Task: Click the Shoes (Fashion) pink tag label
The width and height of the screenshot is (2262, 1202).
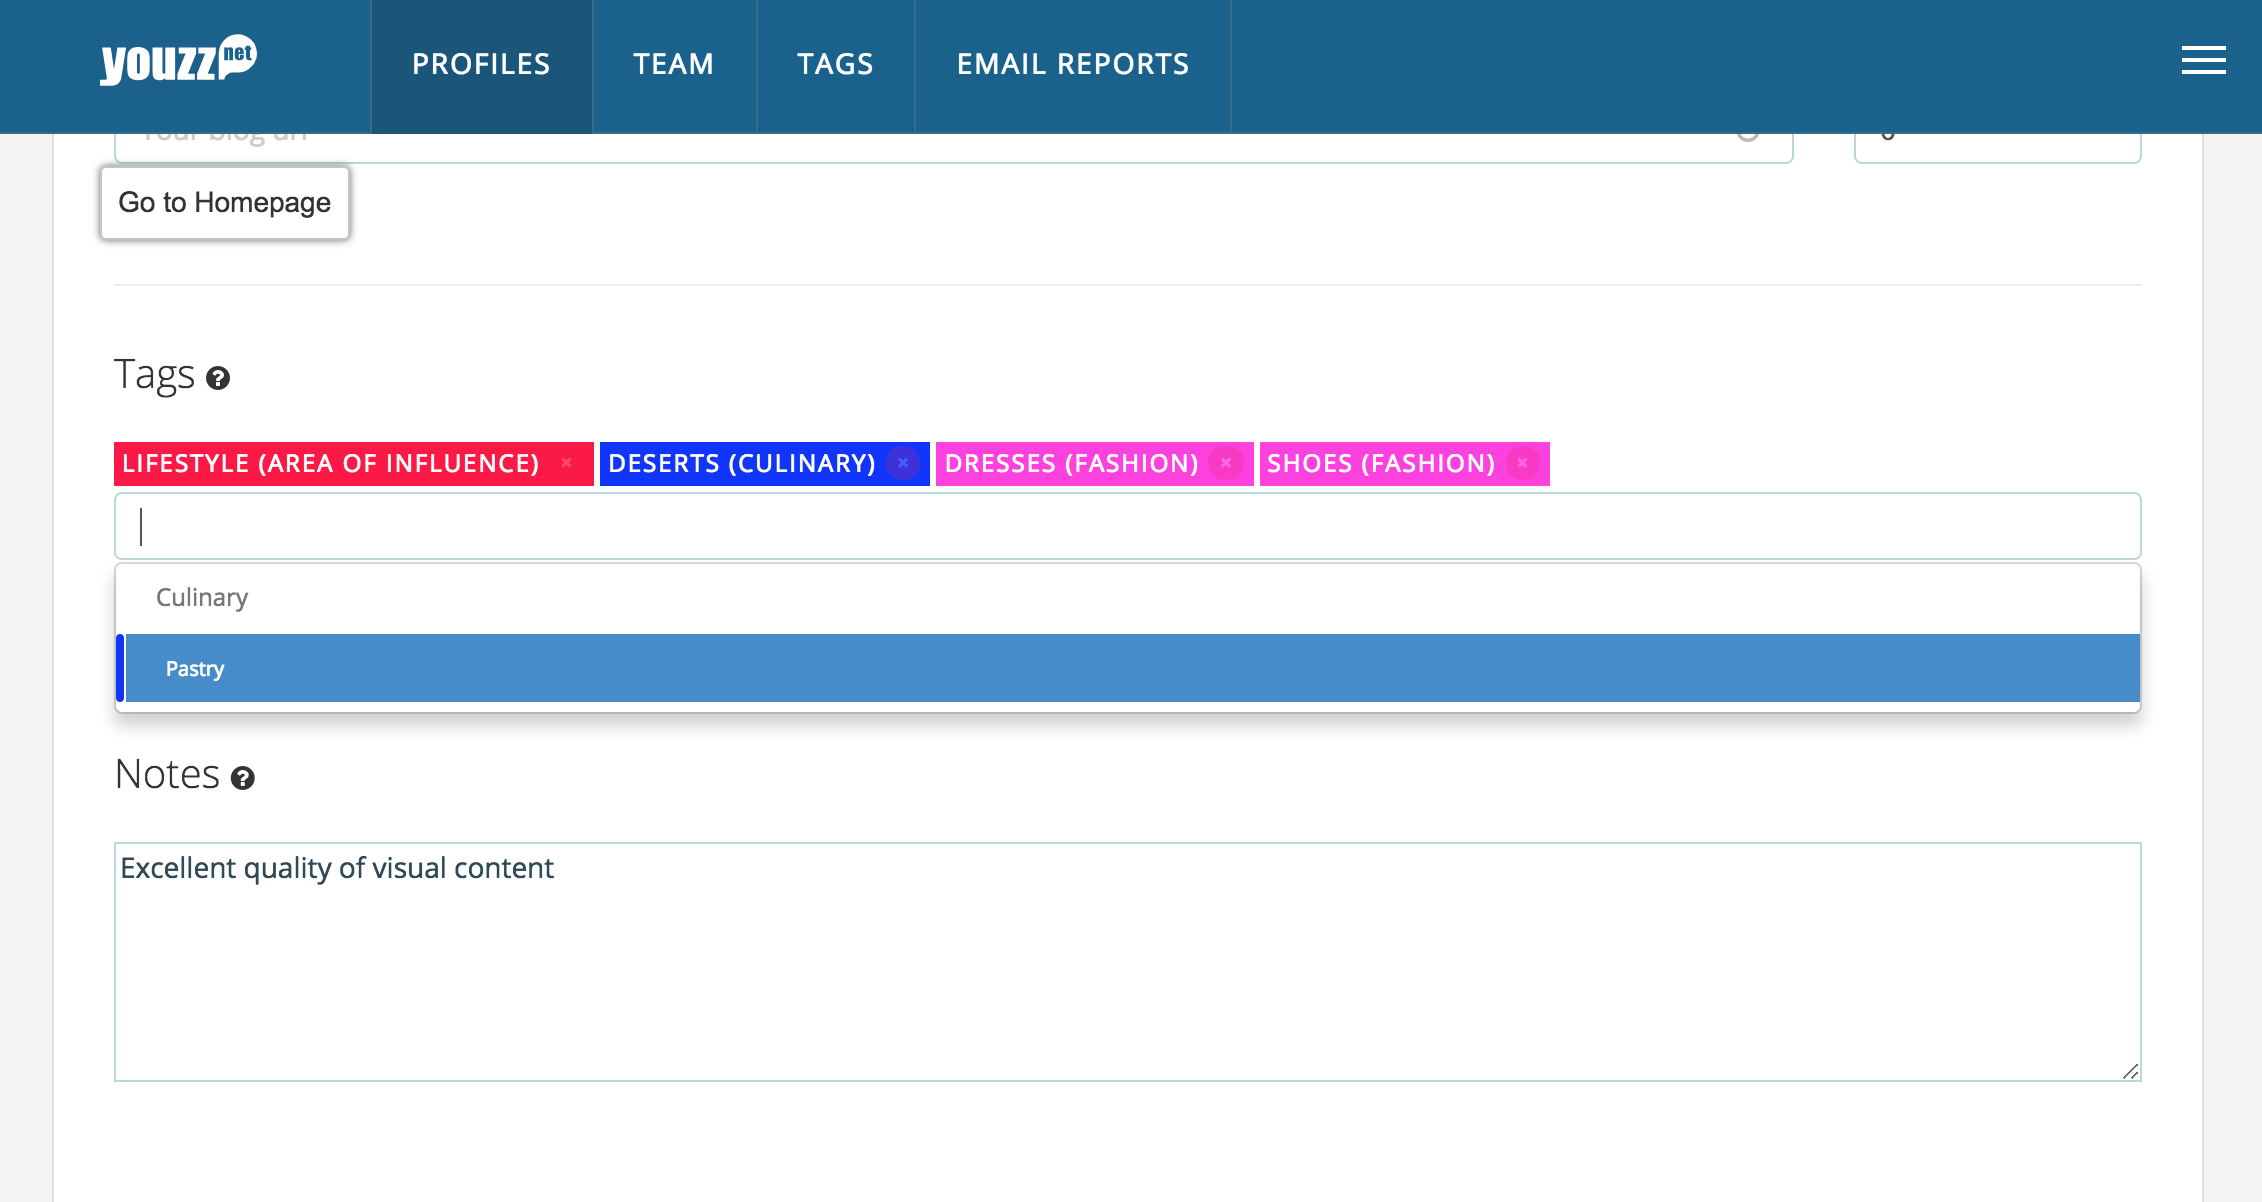Action: point(1380,464)
